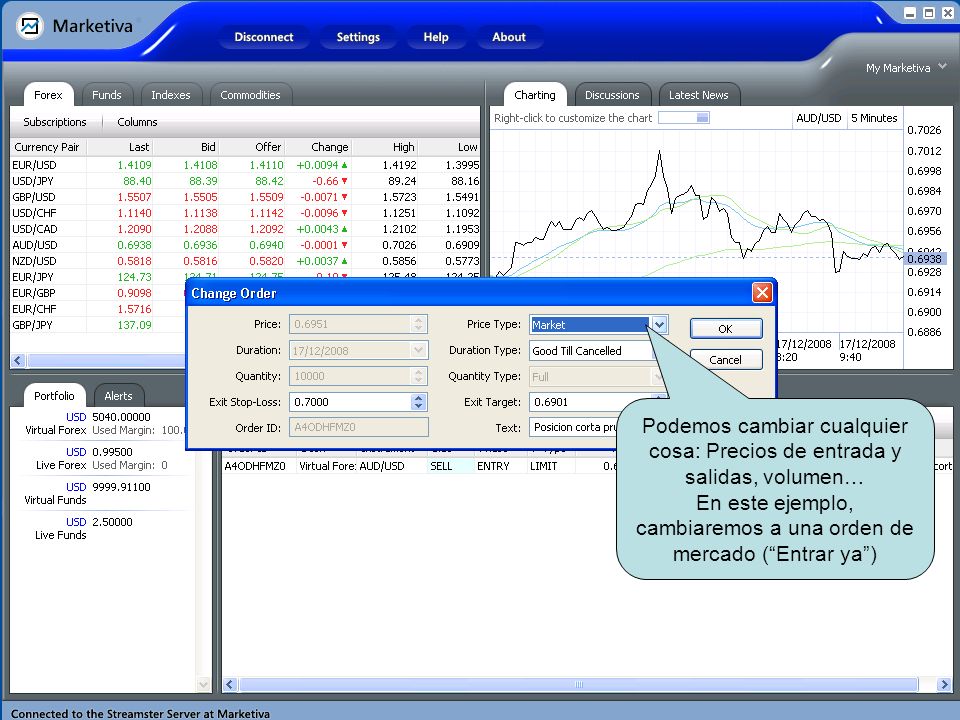Image resolution: width=960 pixels, height=720 pixels.
Task: Sort by the Bid column header
Action: (x=186, y=147)
